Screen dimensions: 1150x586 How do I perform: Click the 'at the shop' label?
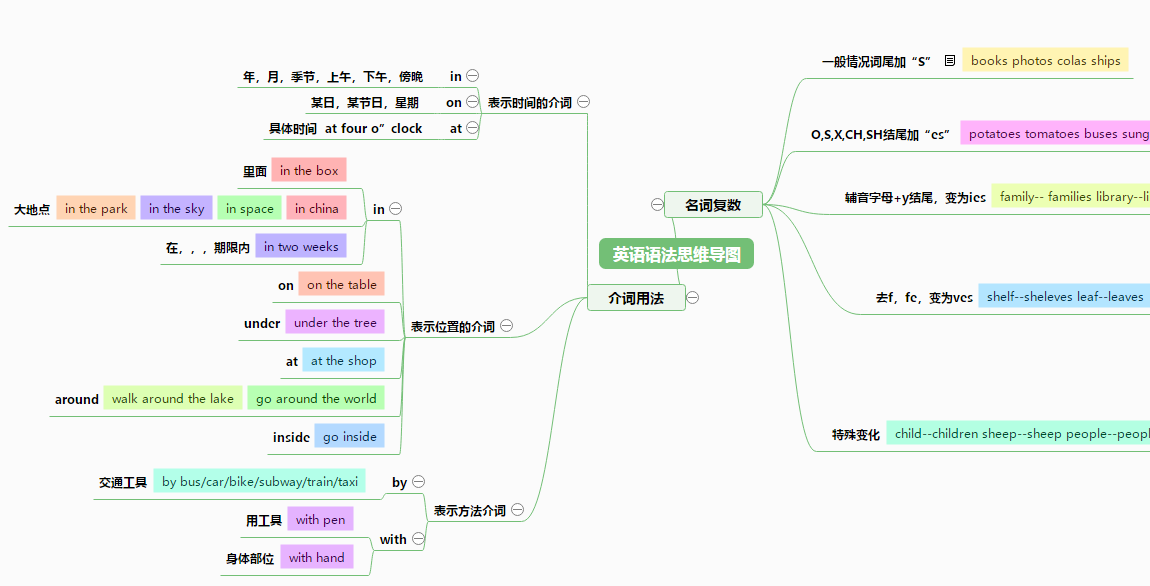343,360
